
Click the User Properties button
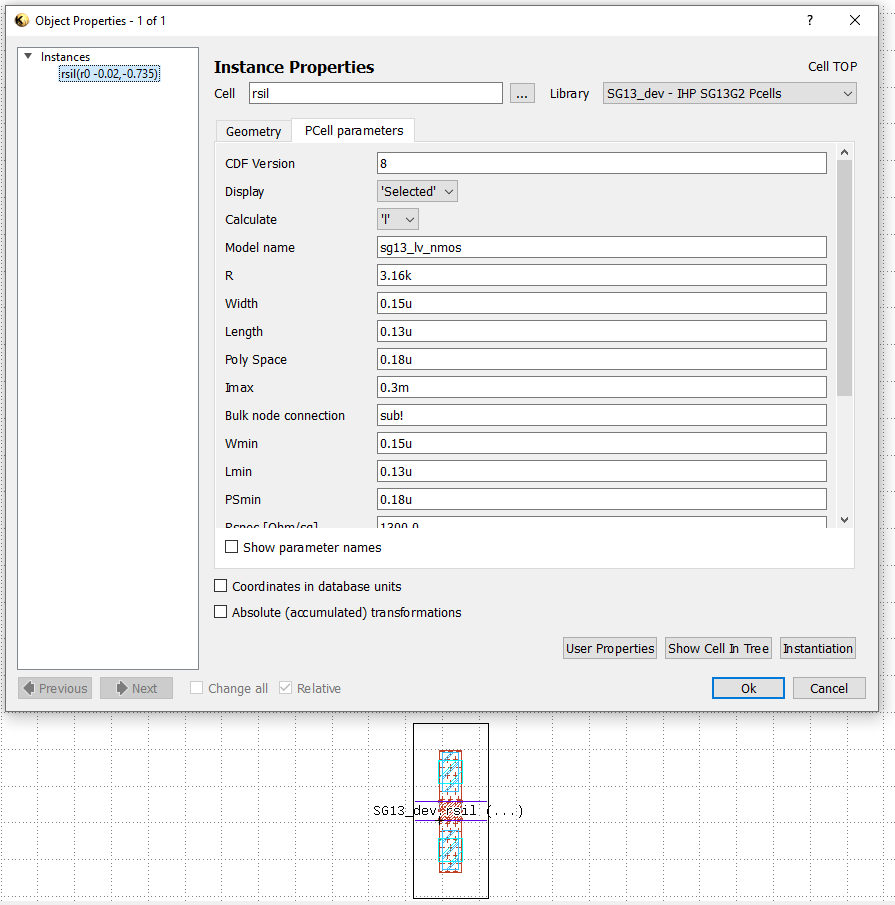coord(610,648)
